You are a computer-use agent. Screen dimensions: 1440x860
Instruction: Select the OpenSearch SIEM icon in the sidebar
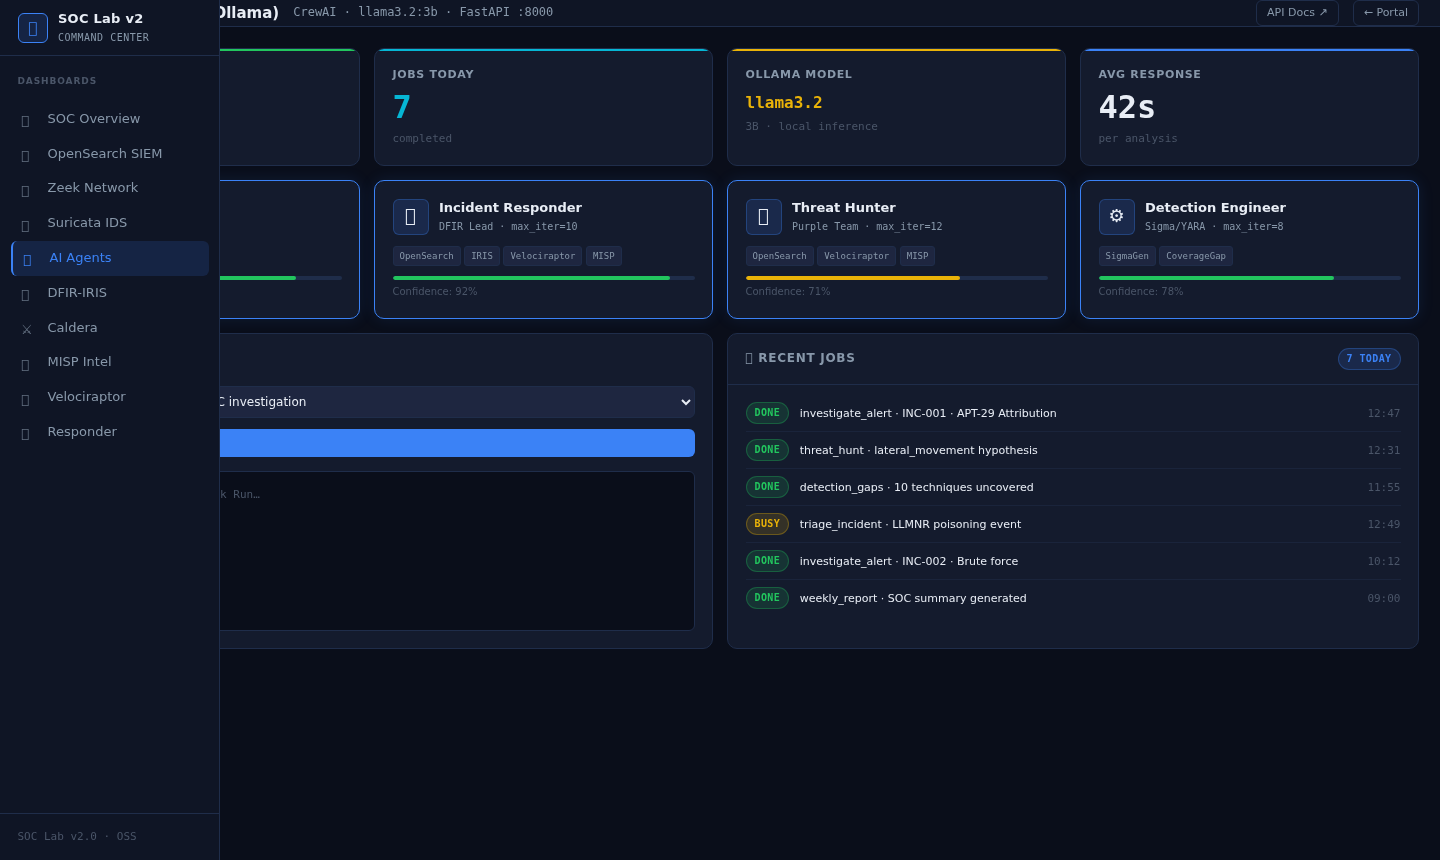click(25, 153)
